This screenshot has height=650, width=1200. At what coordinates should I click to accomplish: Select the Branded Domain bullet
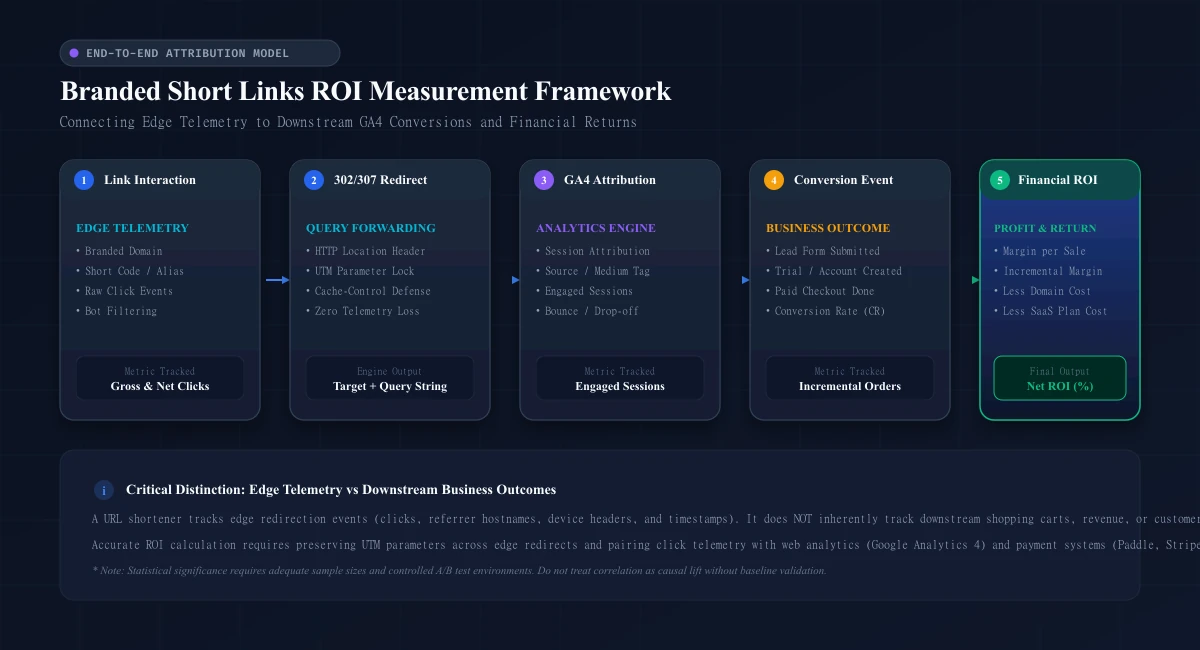[x=119, y=251]
